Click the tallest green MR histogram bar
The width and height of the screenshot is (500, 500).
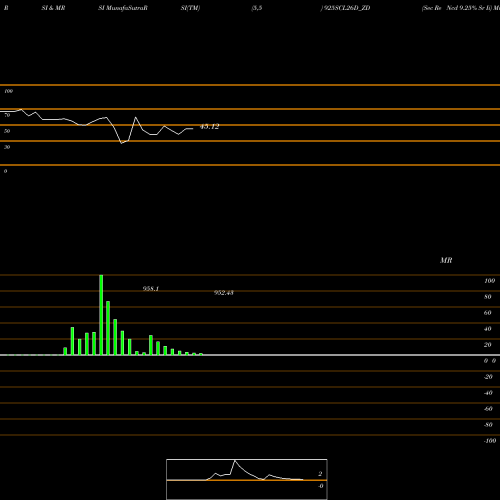[101, 315]
